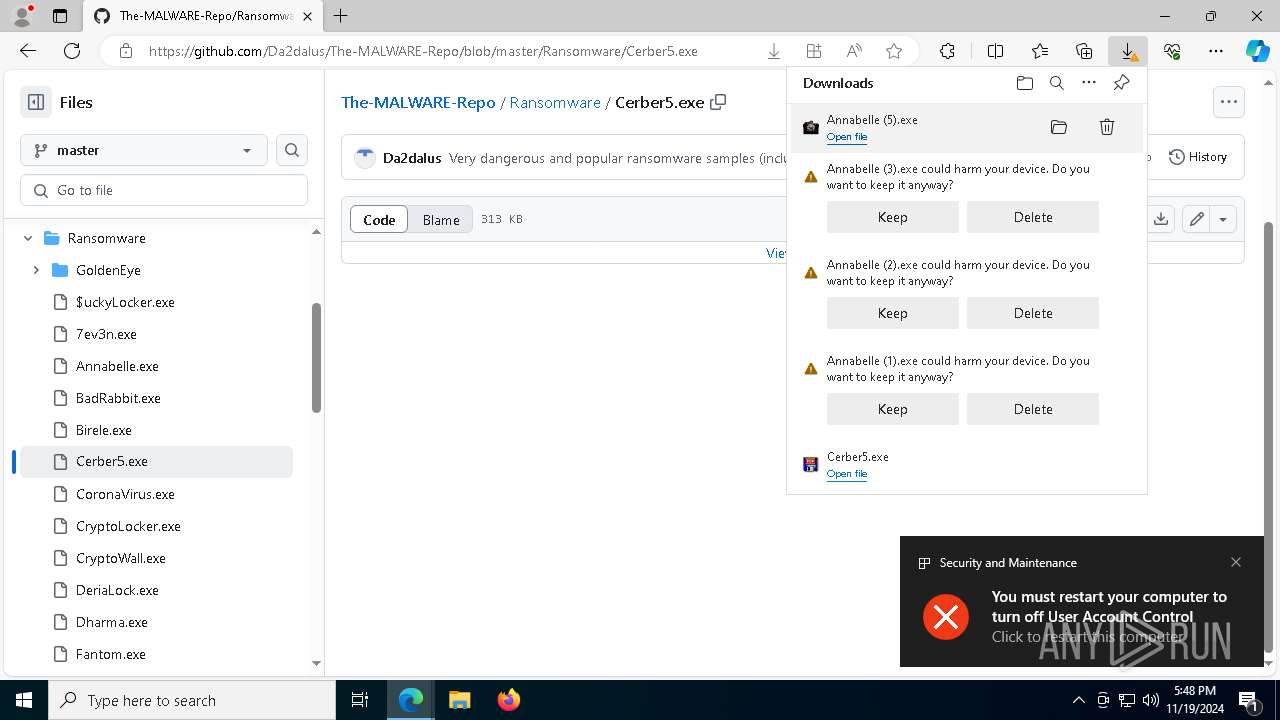Pin the Downloads panel
Screen dimensions: 1280x720
click(x=1122, y=83)
